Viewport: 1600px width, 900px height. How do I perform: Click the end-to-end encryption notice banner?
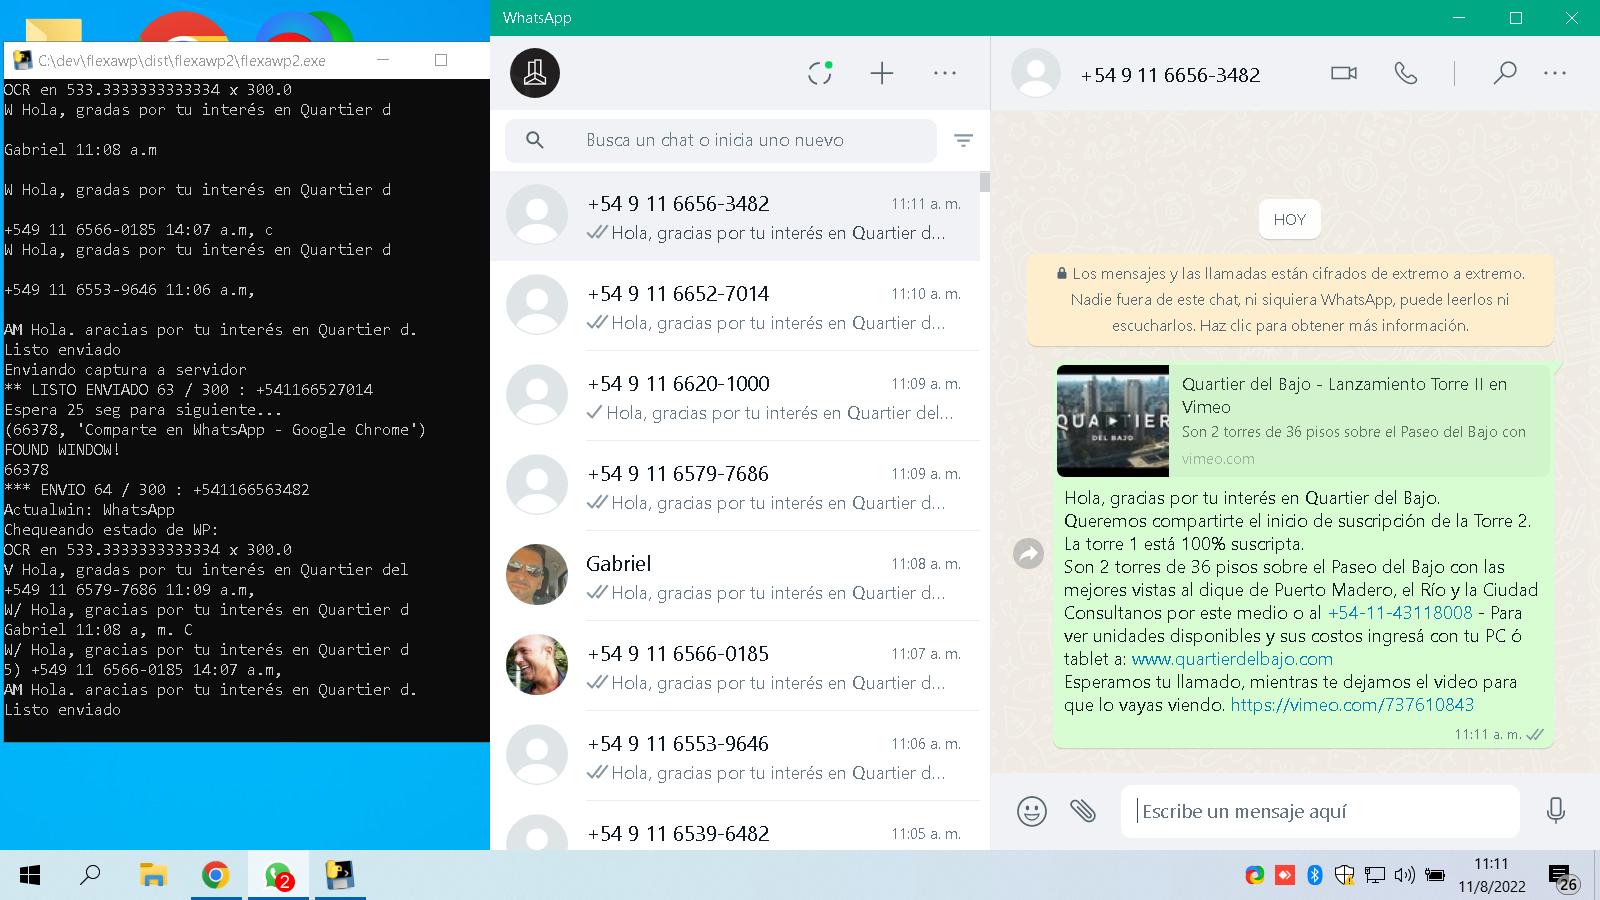pyautogui.click(x=1290, y=299)
